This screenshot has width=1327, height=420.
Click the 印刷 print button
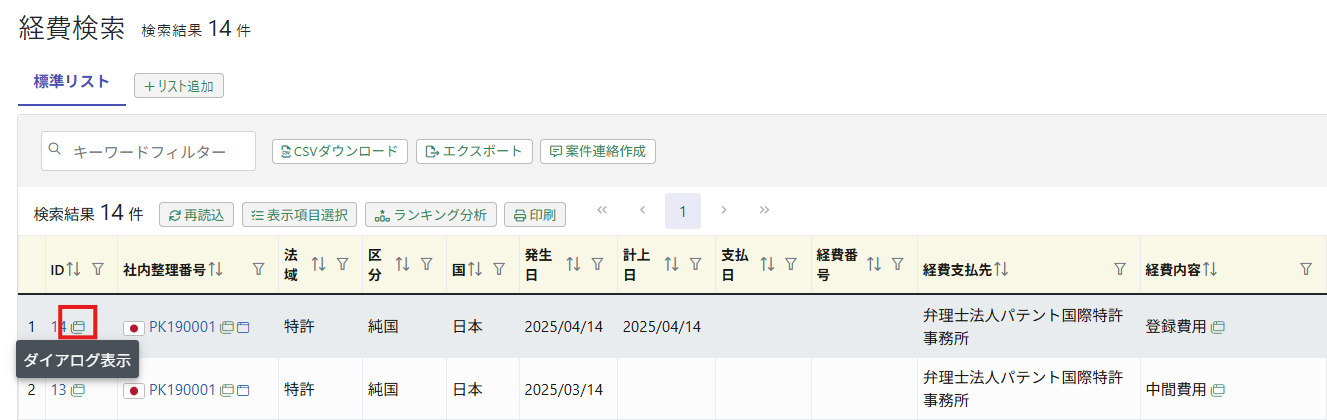535,214
